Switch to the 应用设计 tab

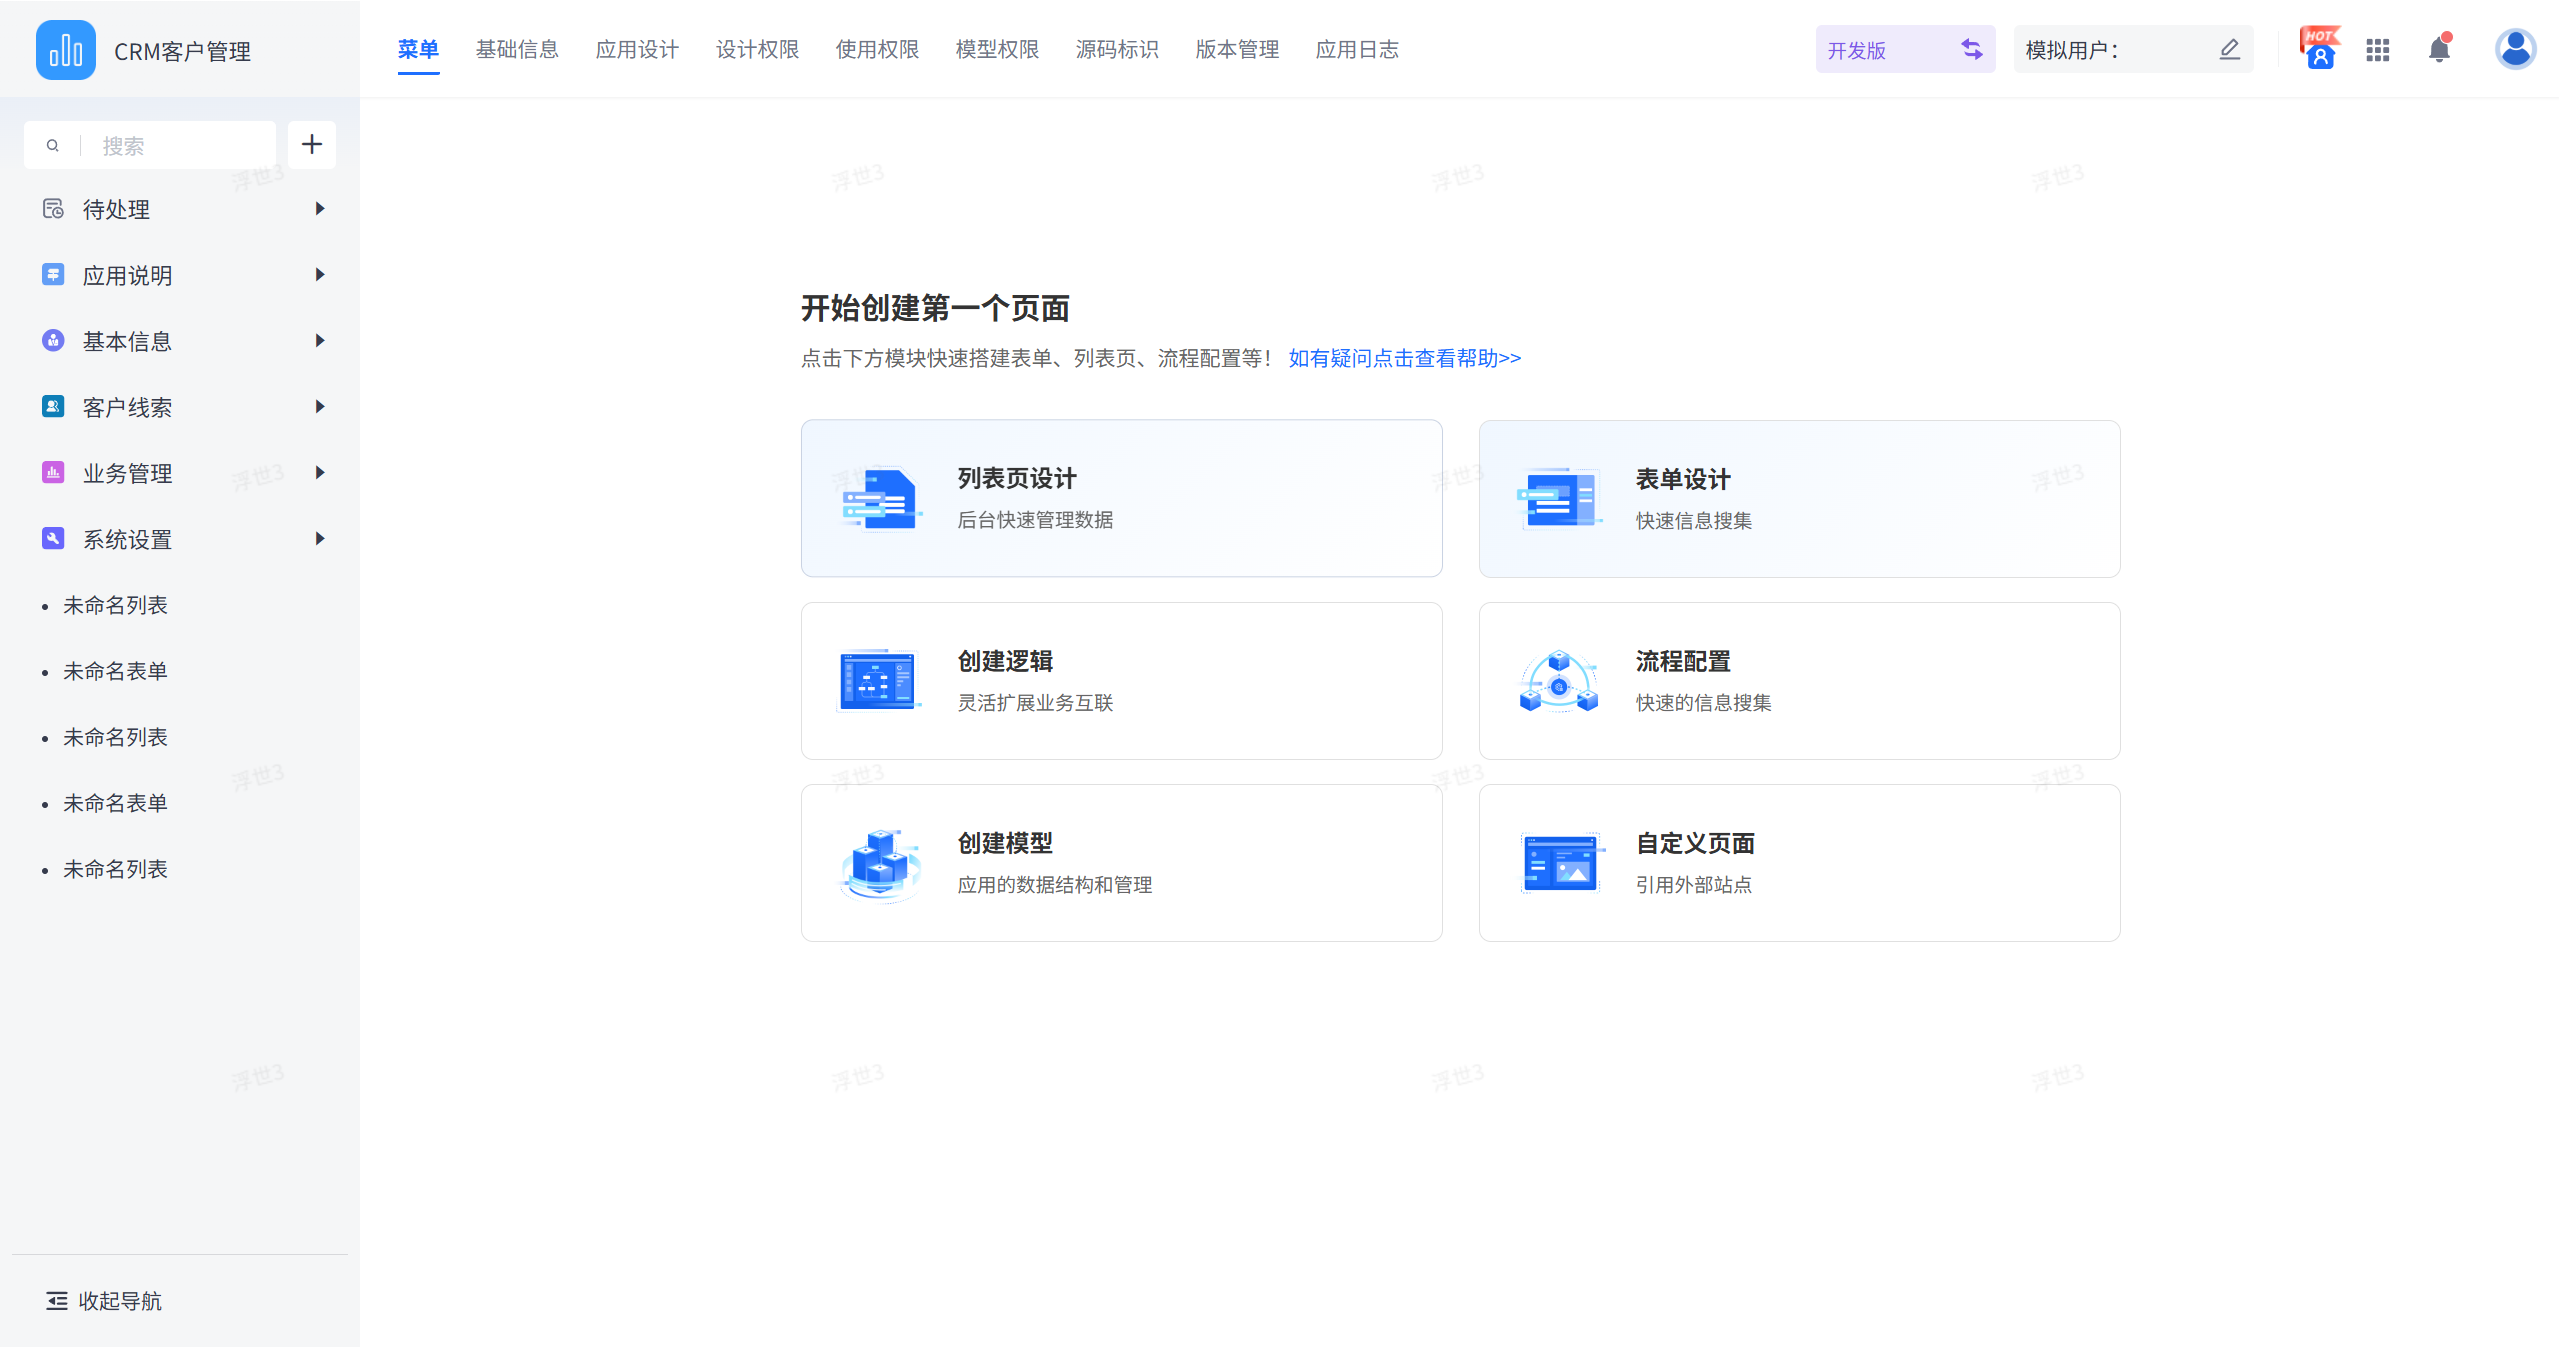(x=637, y=50)
